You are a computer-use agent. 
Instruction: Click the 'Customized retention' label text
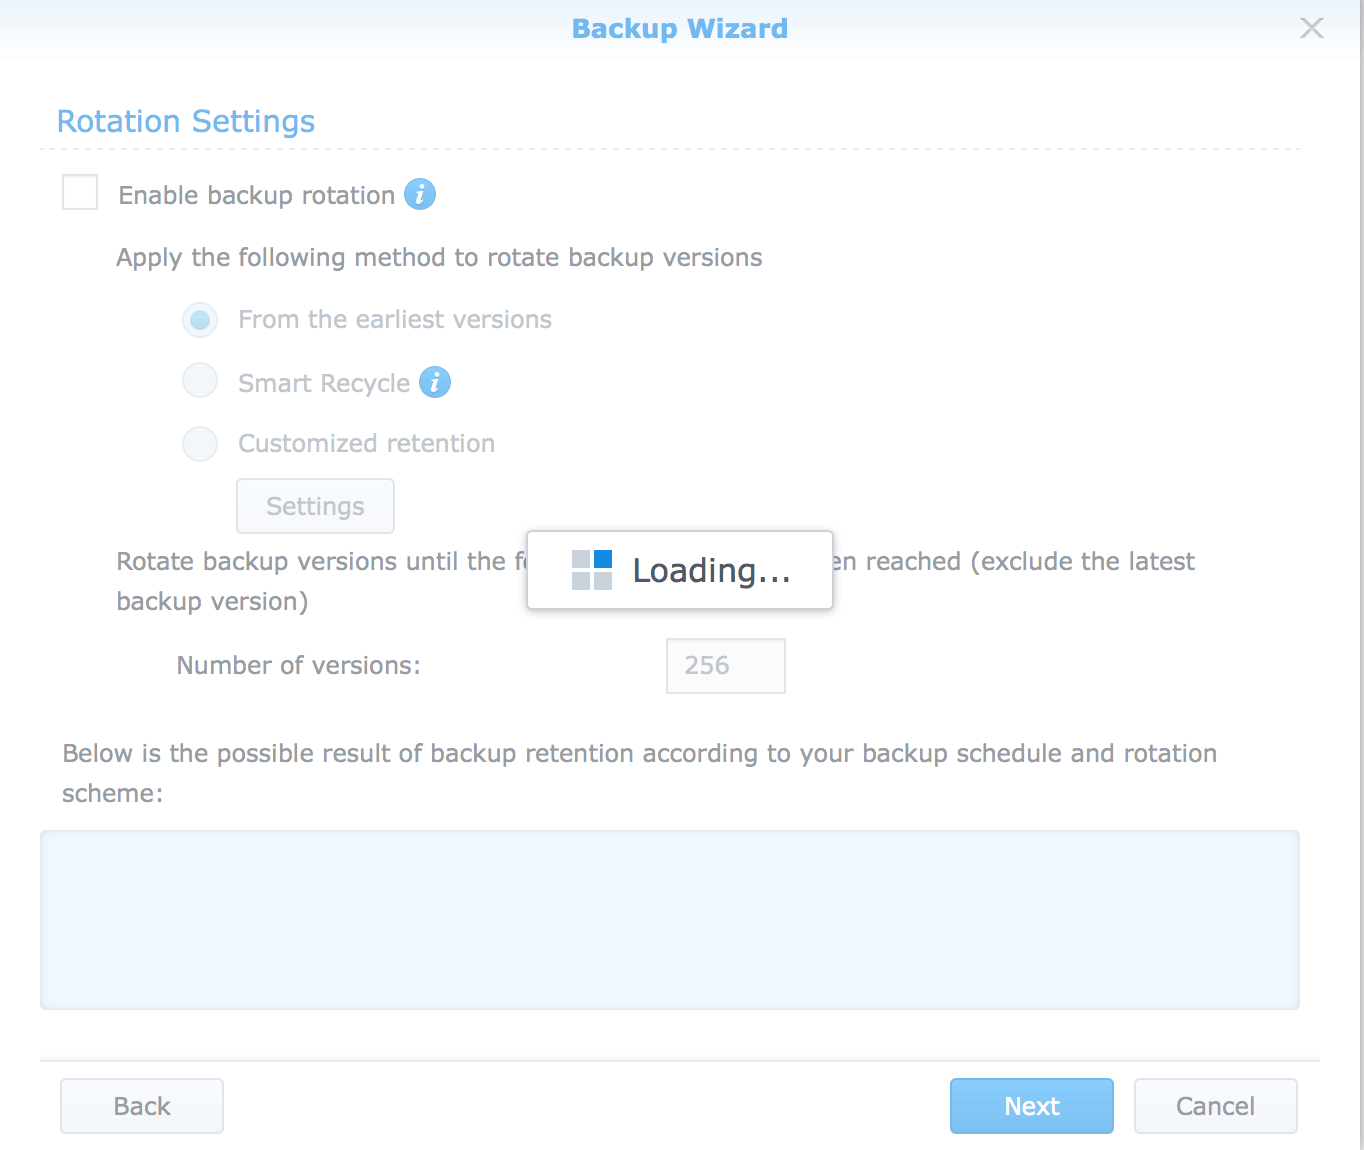point(366,444)
